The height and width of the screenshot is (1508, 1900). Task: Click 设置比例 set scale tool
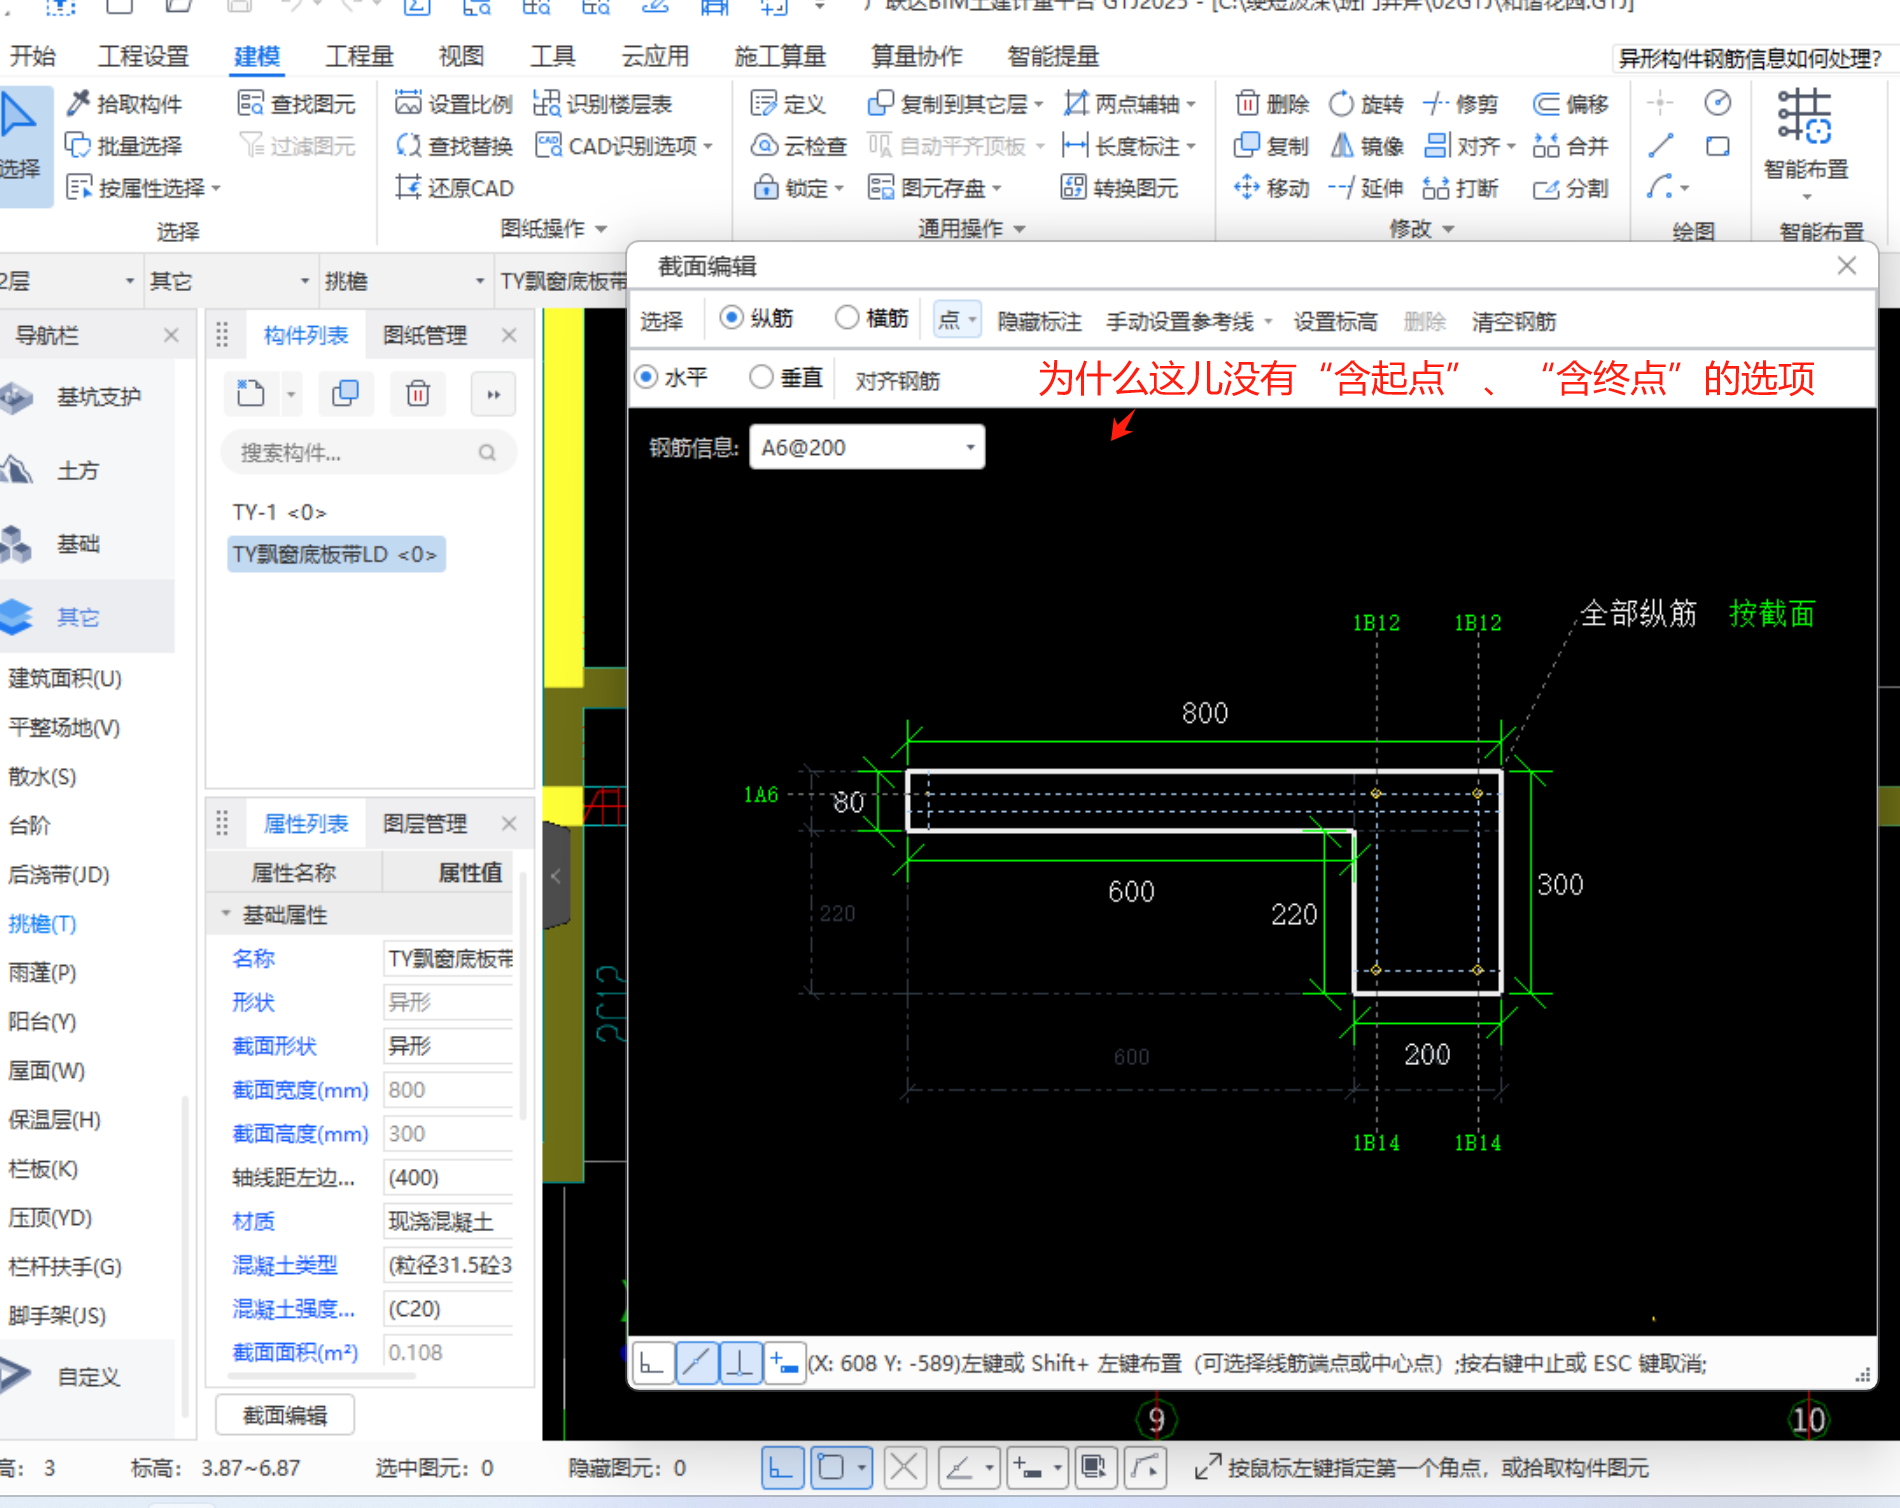tap(453, 104)
